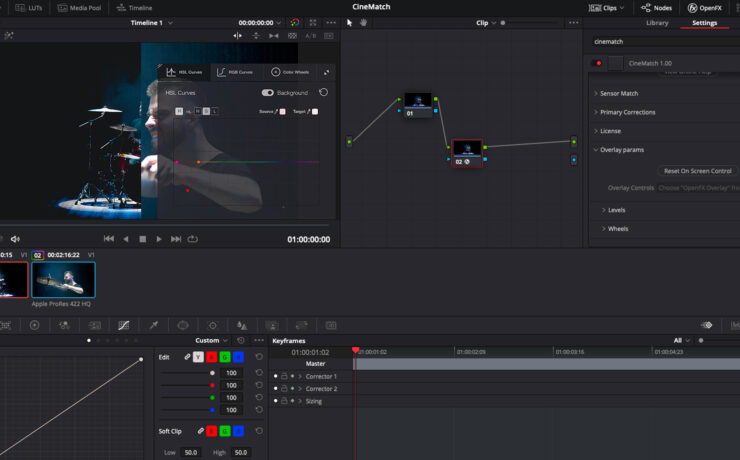Jump to the first frame button
The width and height of the screenshot is (740, 460).
point(109,239)
